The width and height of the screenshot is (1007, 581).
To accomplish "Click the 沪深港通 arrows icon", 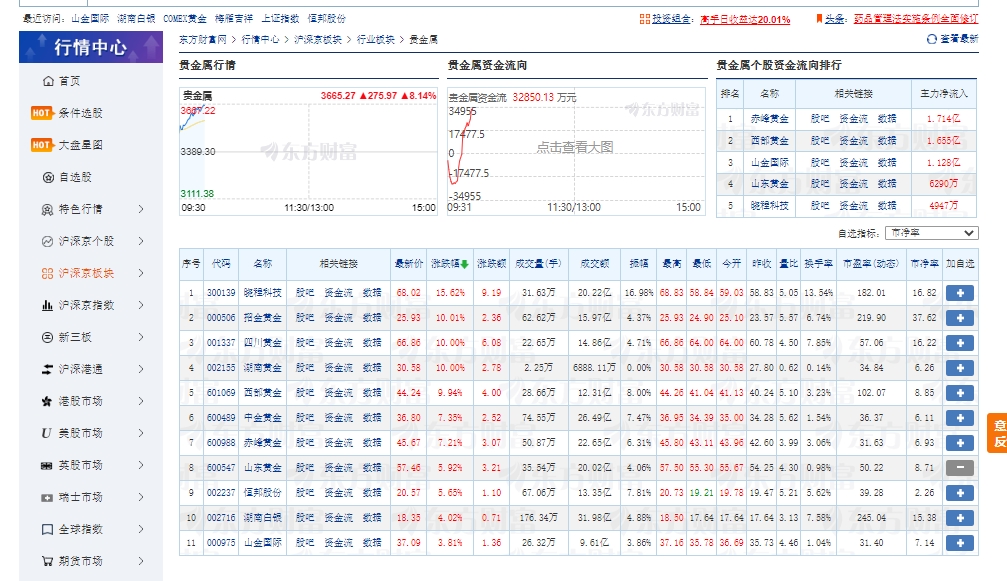I will 48,370.
